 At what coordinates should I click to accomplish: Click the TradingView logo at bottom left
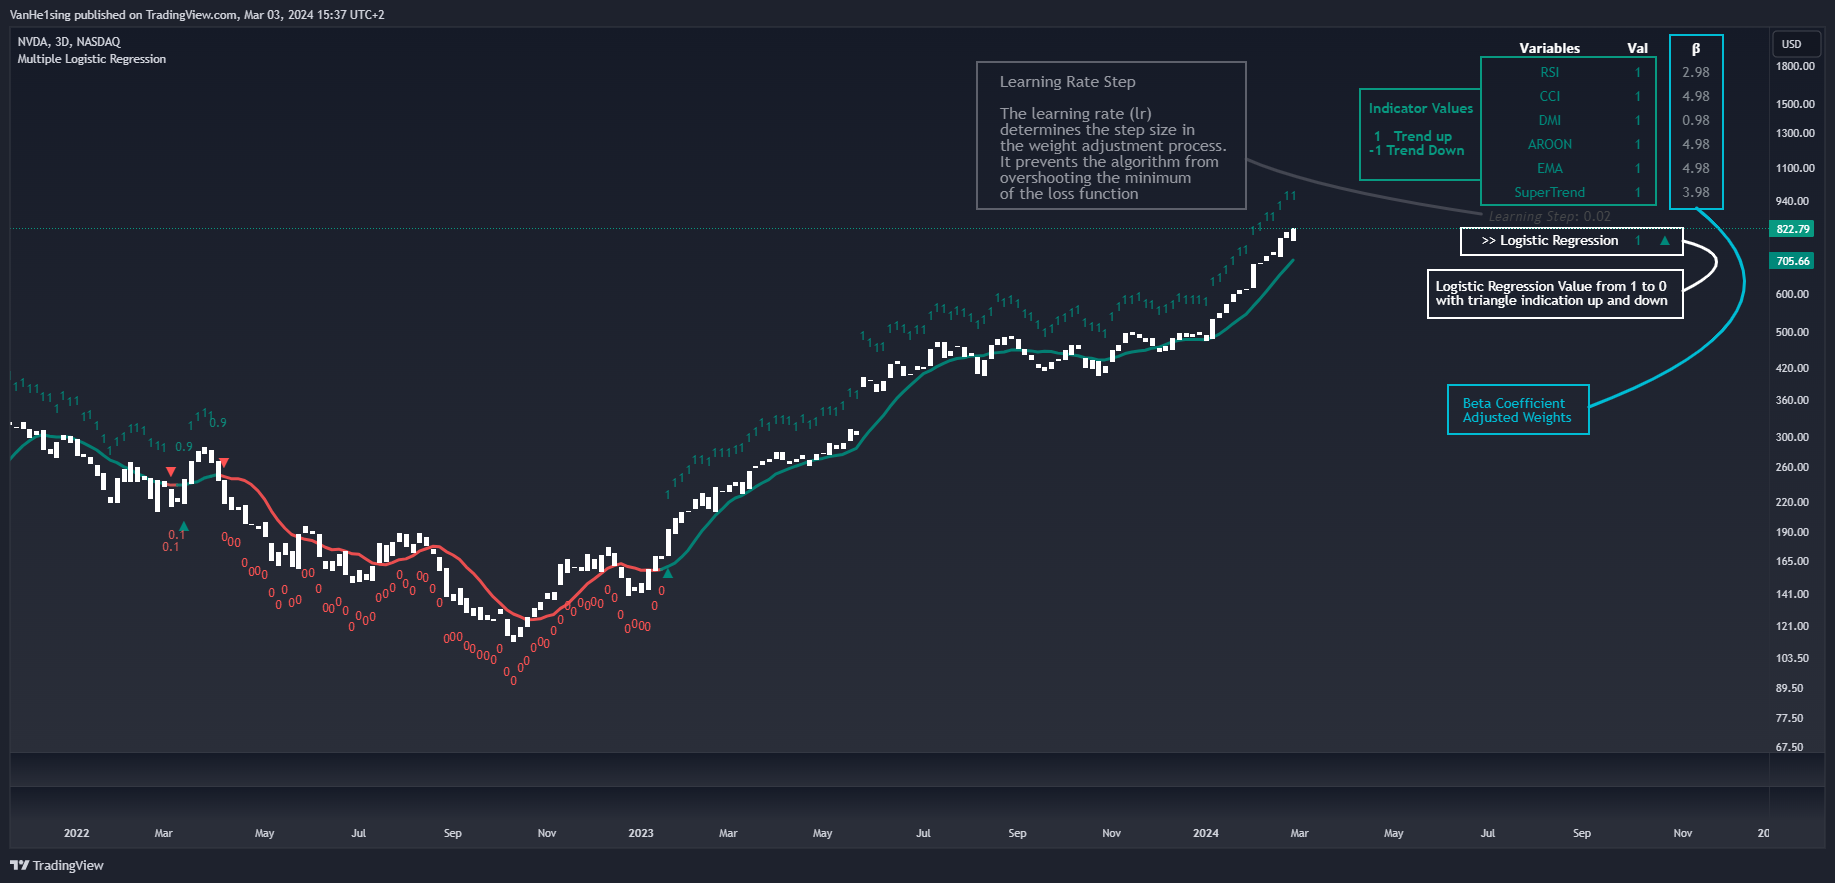click(x=57, y=865)
